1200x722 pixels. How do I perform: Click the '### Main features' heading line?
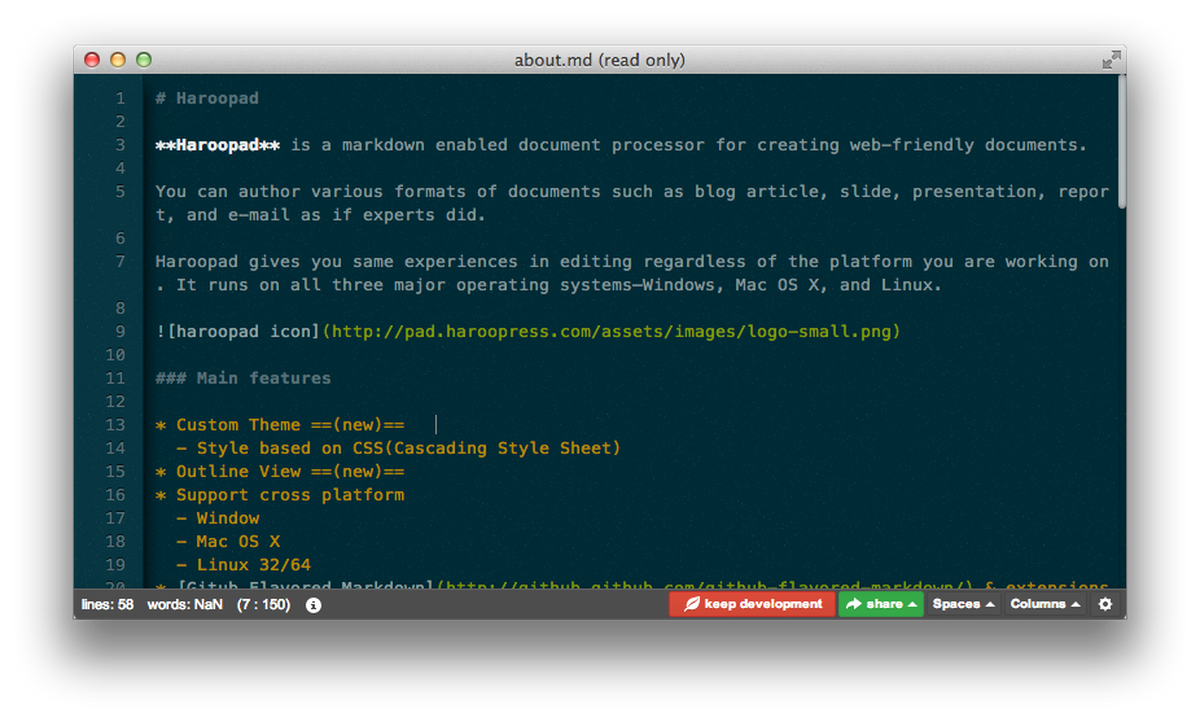(243, 378)
